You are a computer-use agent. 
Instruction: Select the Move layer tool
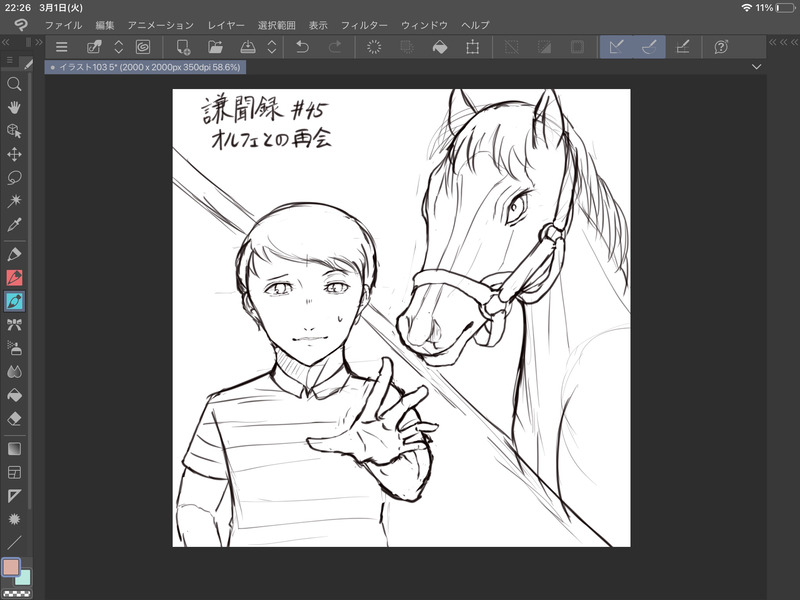(x=14, y=155)
